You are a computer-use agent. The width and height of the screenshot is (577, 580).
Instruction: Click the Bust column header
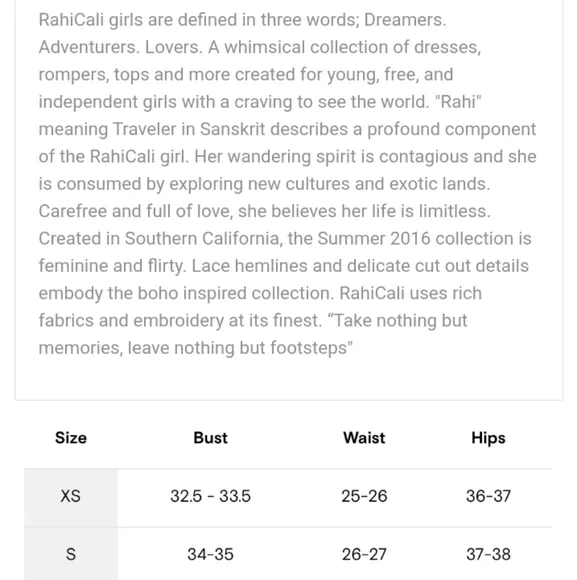click(210, 438)
